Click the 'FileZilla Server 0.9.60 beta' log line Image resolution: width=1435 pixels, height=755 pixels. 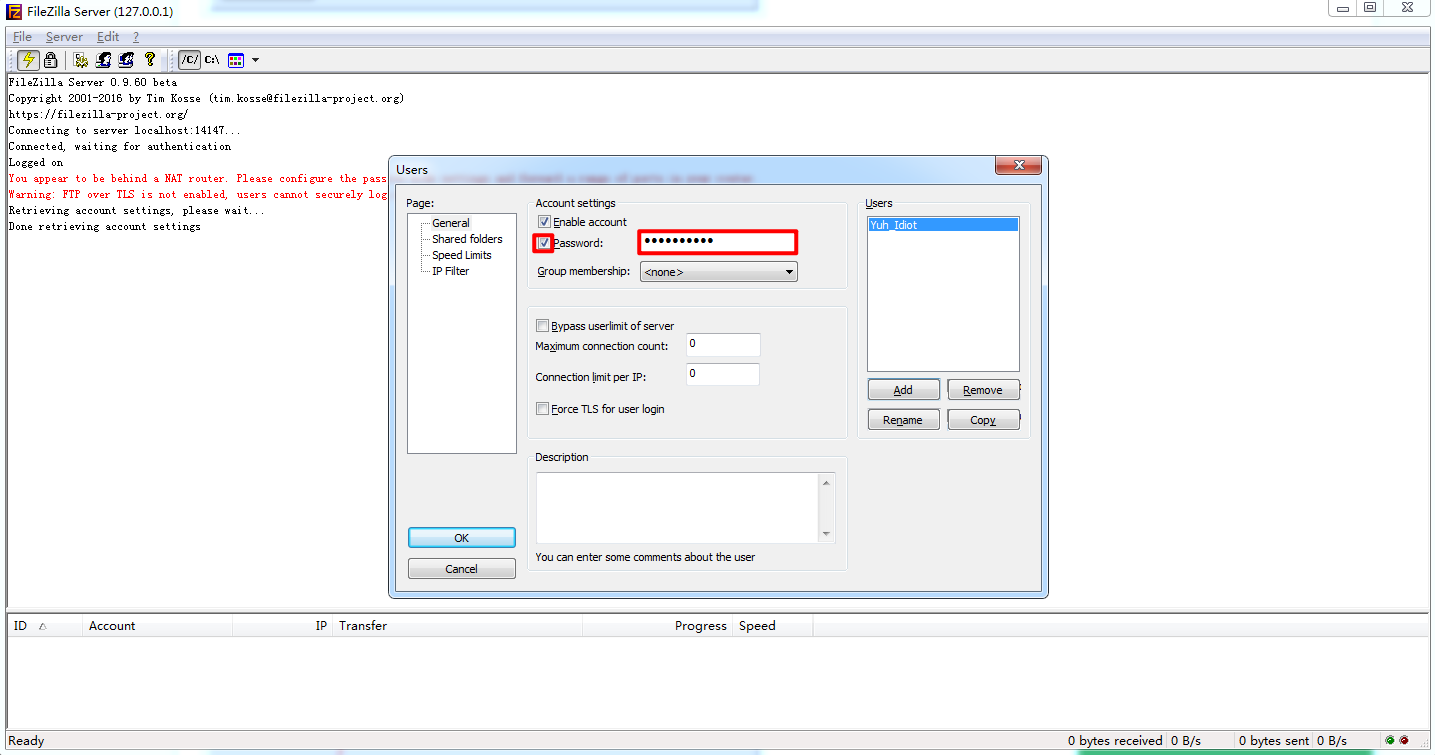[93, 83]
